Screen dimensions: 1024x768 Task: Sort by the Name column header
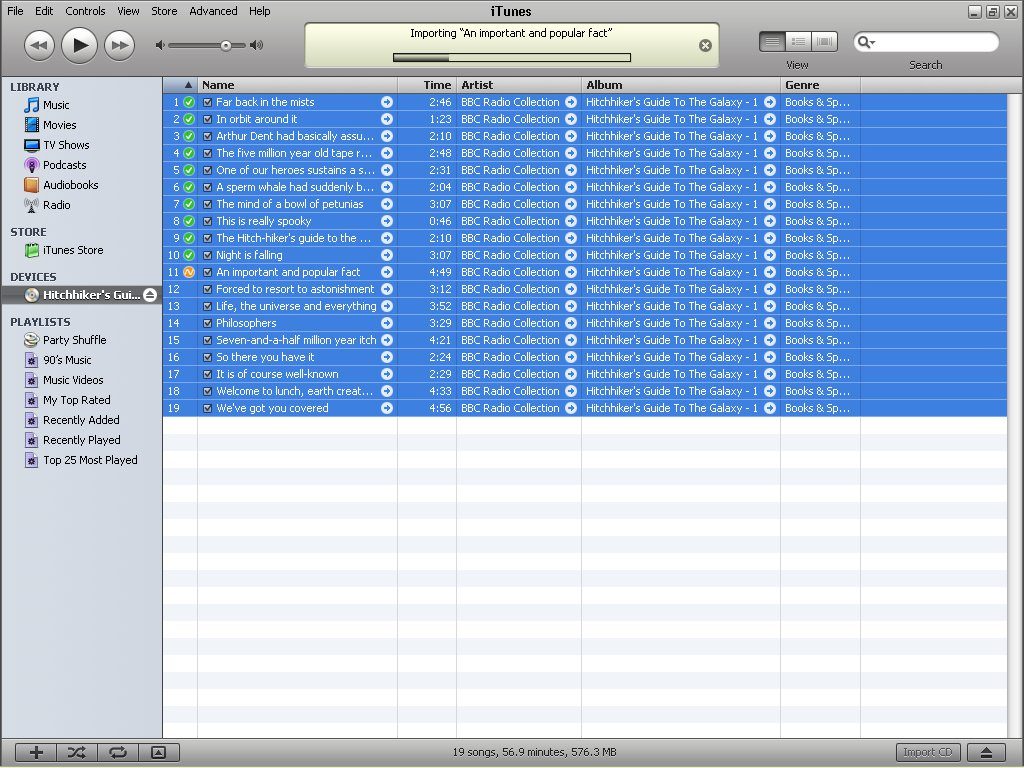[x=297, y=85]
